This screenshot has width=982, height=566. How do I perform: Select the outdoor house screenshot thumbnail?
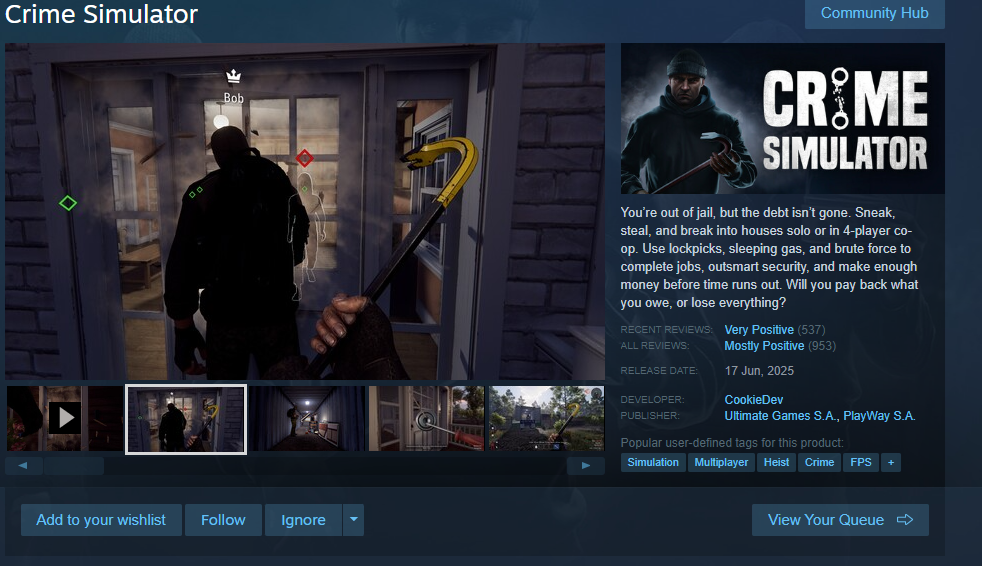pos(546,418)
